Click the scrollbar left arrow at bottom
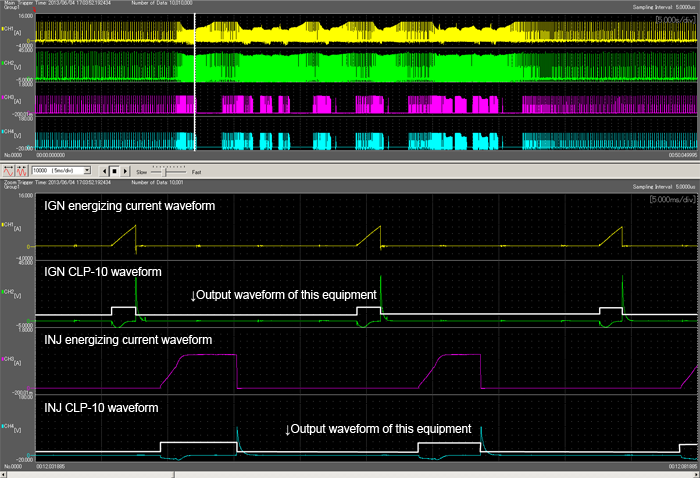 (x=4, y=475)
